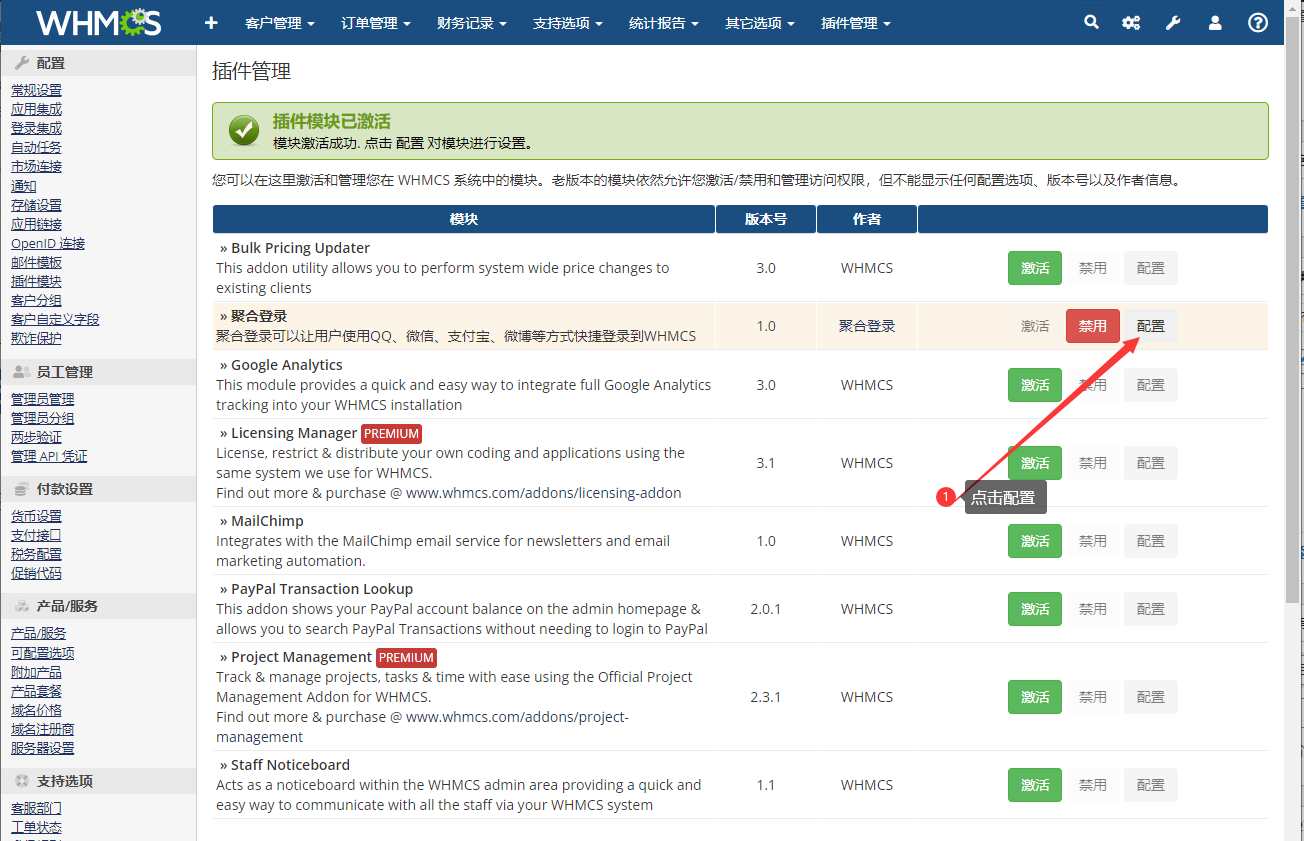The width and height of the screenshot is (1304, 841).
Task: Expand the 统计报告 menu
Action: [664, 23]
